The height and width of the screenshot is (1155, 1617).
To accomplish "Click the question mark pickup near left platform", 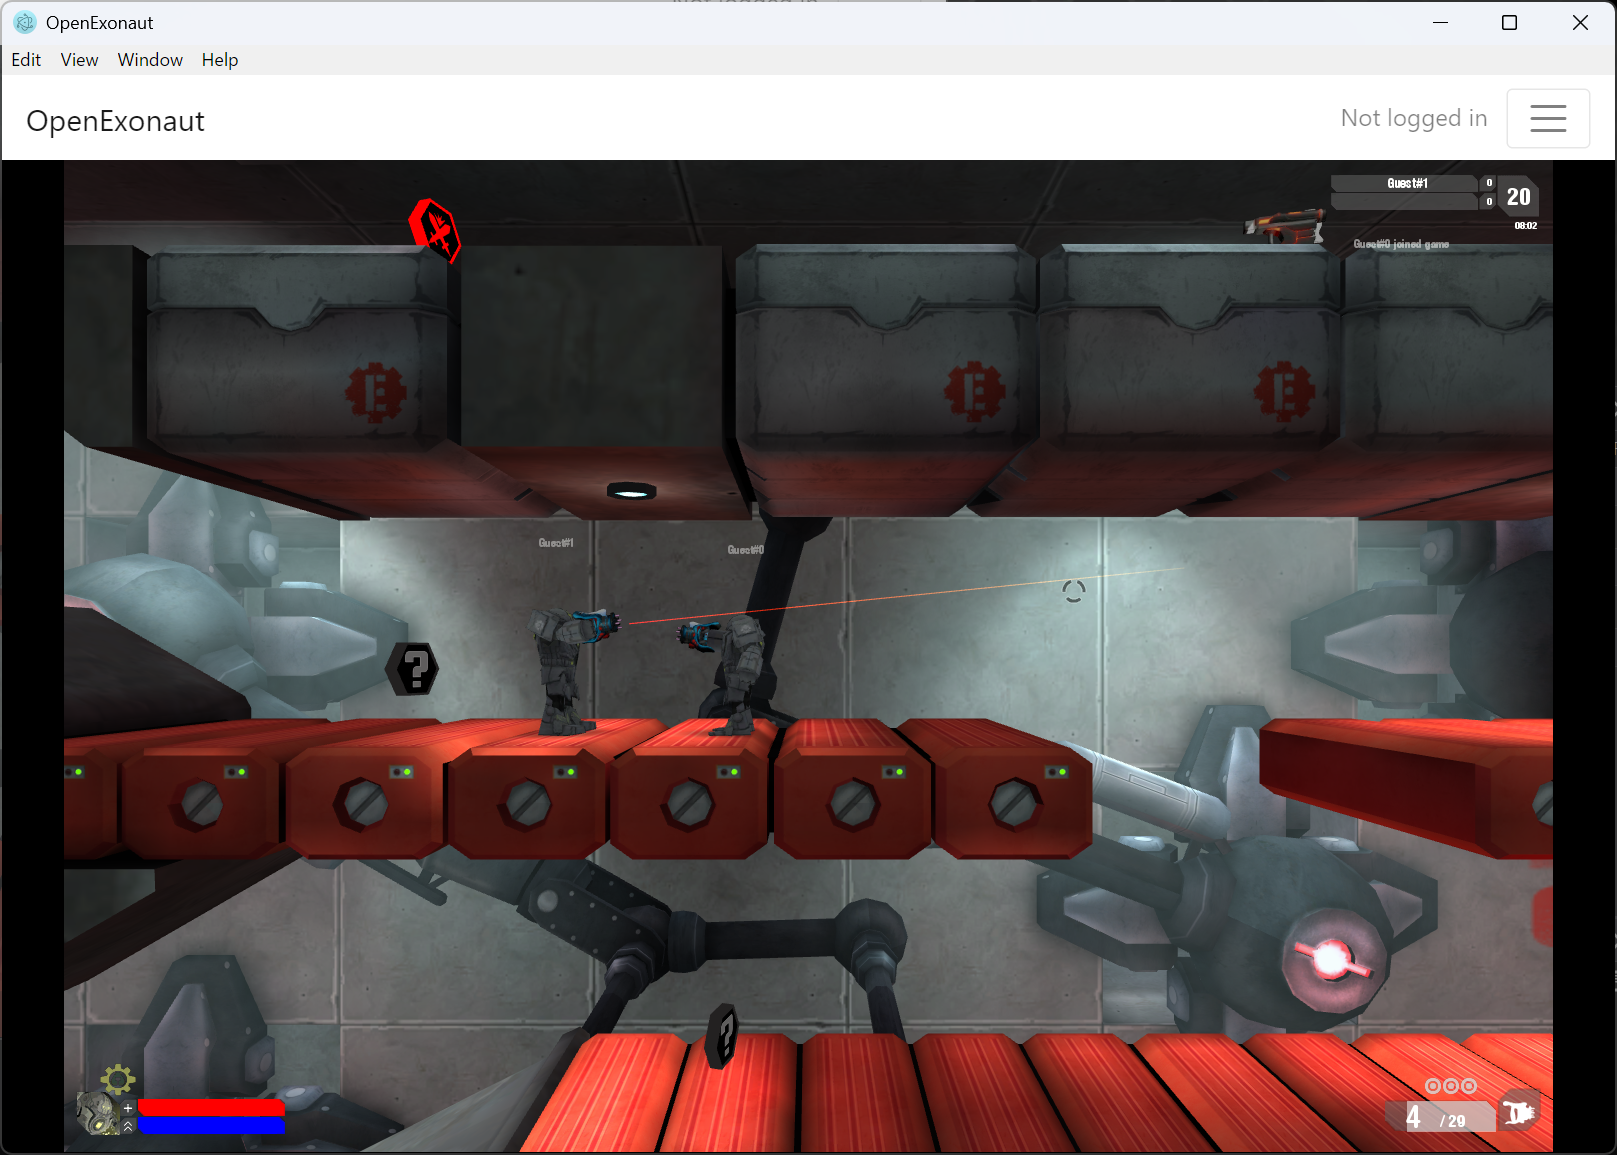I will [x=414, y=669].
